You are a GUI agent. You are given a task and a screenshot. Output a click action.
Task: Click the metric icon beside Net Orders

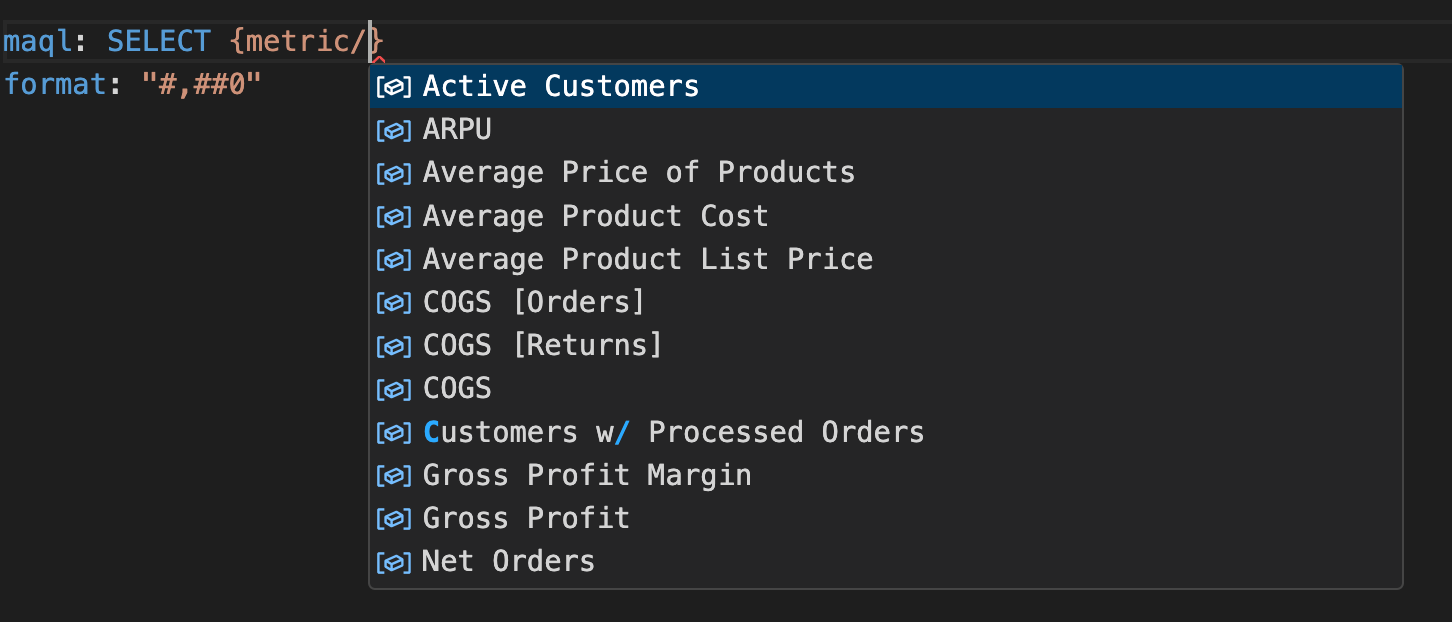pyautogui.click(x=394, y=561)
